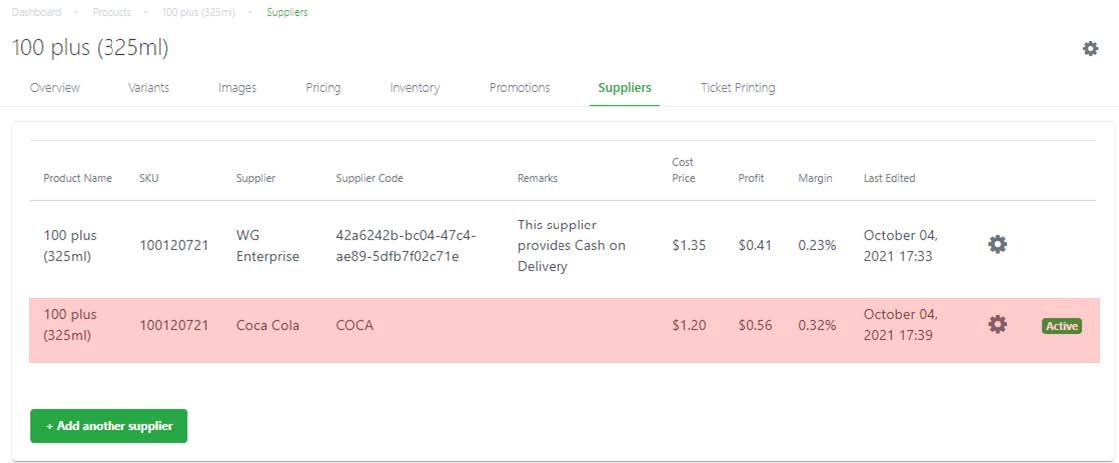Select the Suppliers tab
This screenshot has height=463, width=1119.
(624, 88)
